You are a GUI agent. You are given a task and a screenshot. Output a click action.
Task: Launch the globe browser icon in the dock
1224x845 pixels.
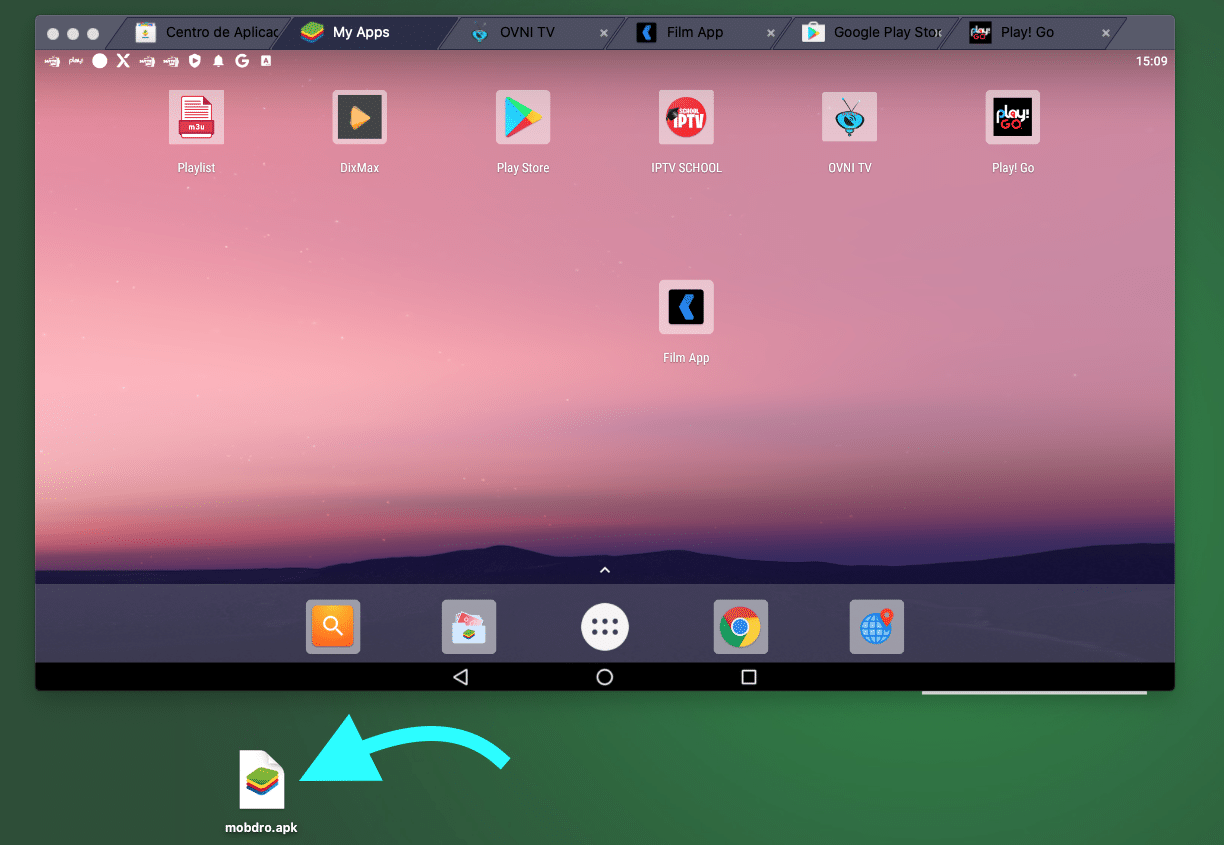877,627
